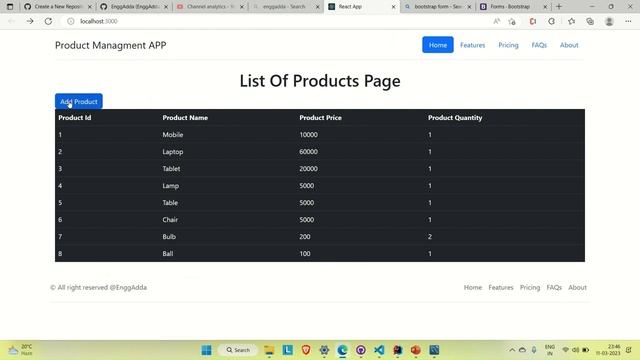
Task: Open the Collections icon in browser toolbar
Action: 590,21
